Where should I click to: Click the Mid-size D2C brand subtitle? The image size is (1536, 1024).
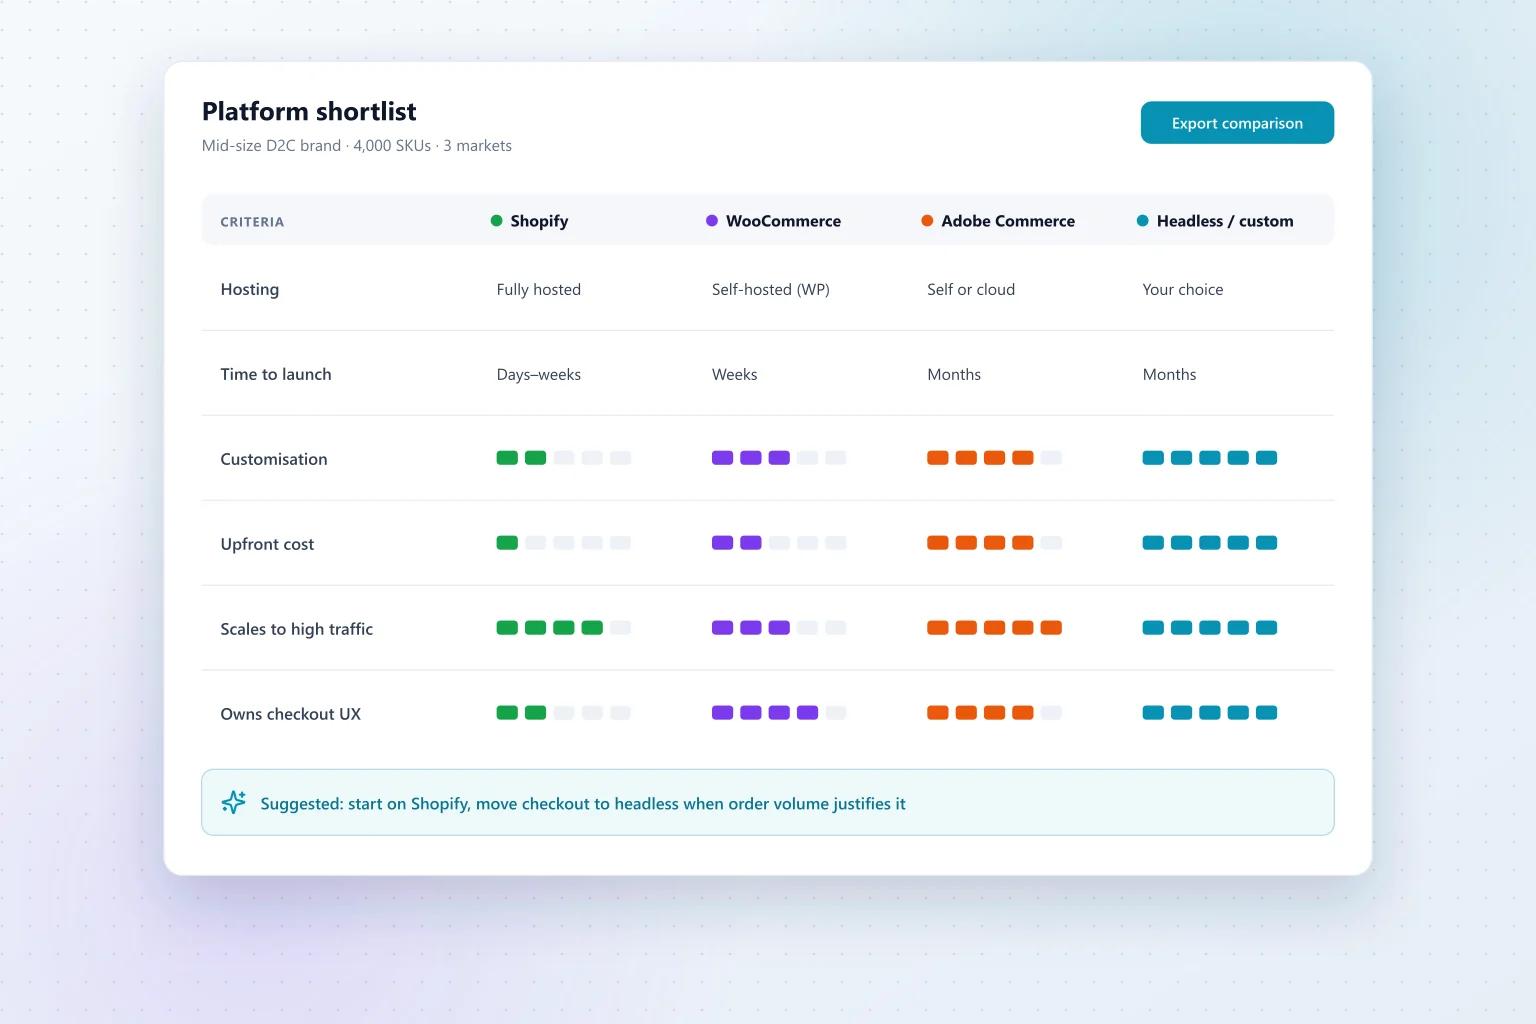point(357,146)
